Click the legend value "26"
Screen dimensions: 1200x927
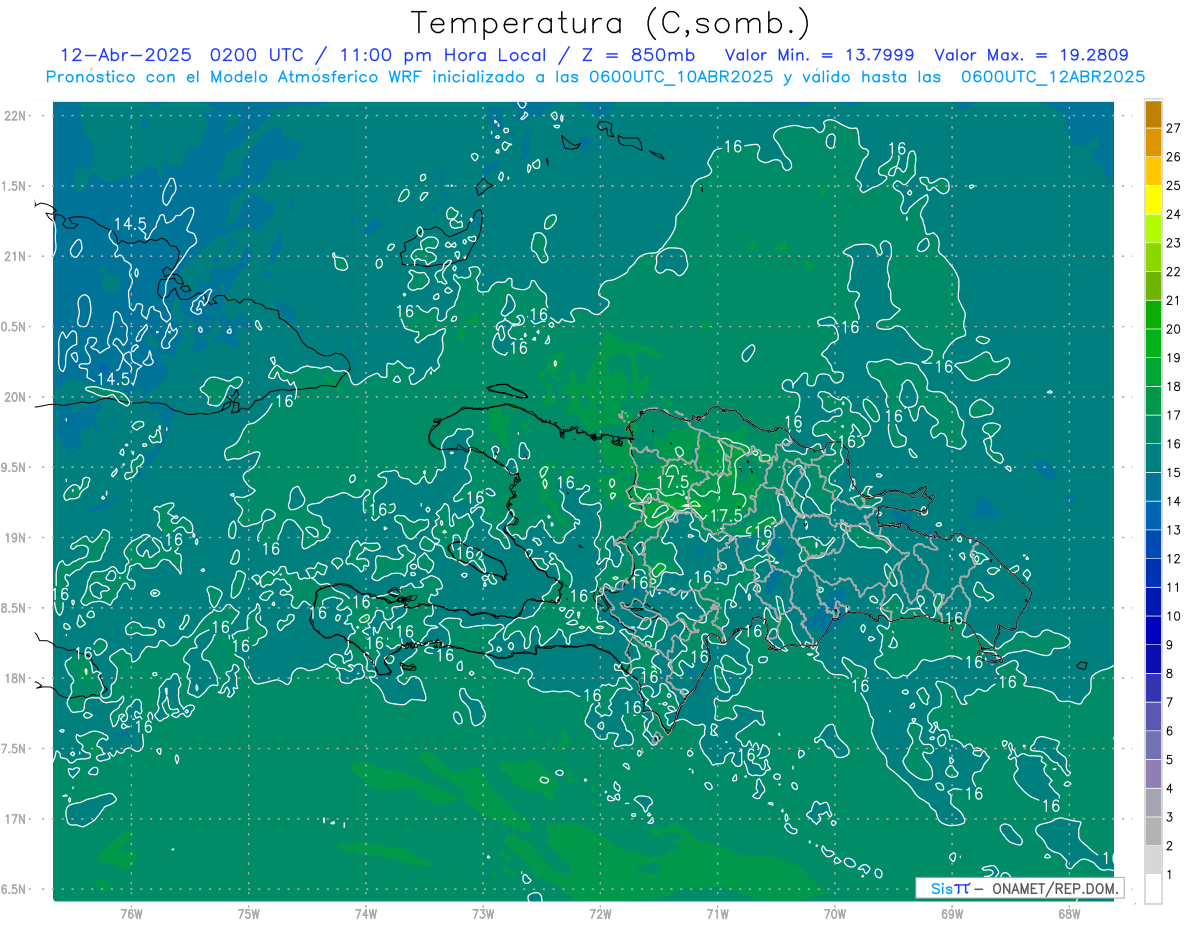coord(1174,157)
